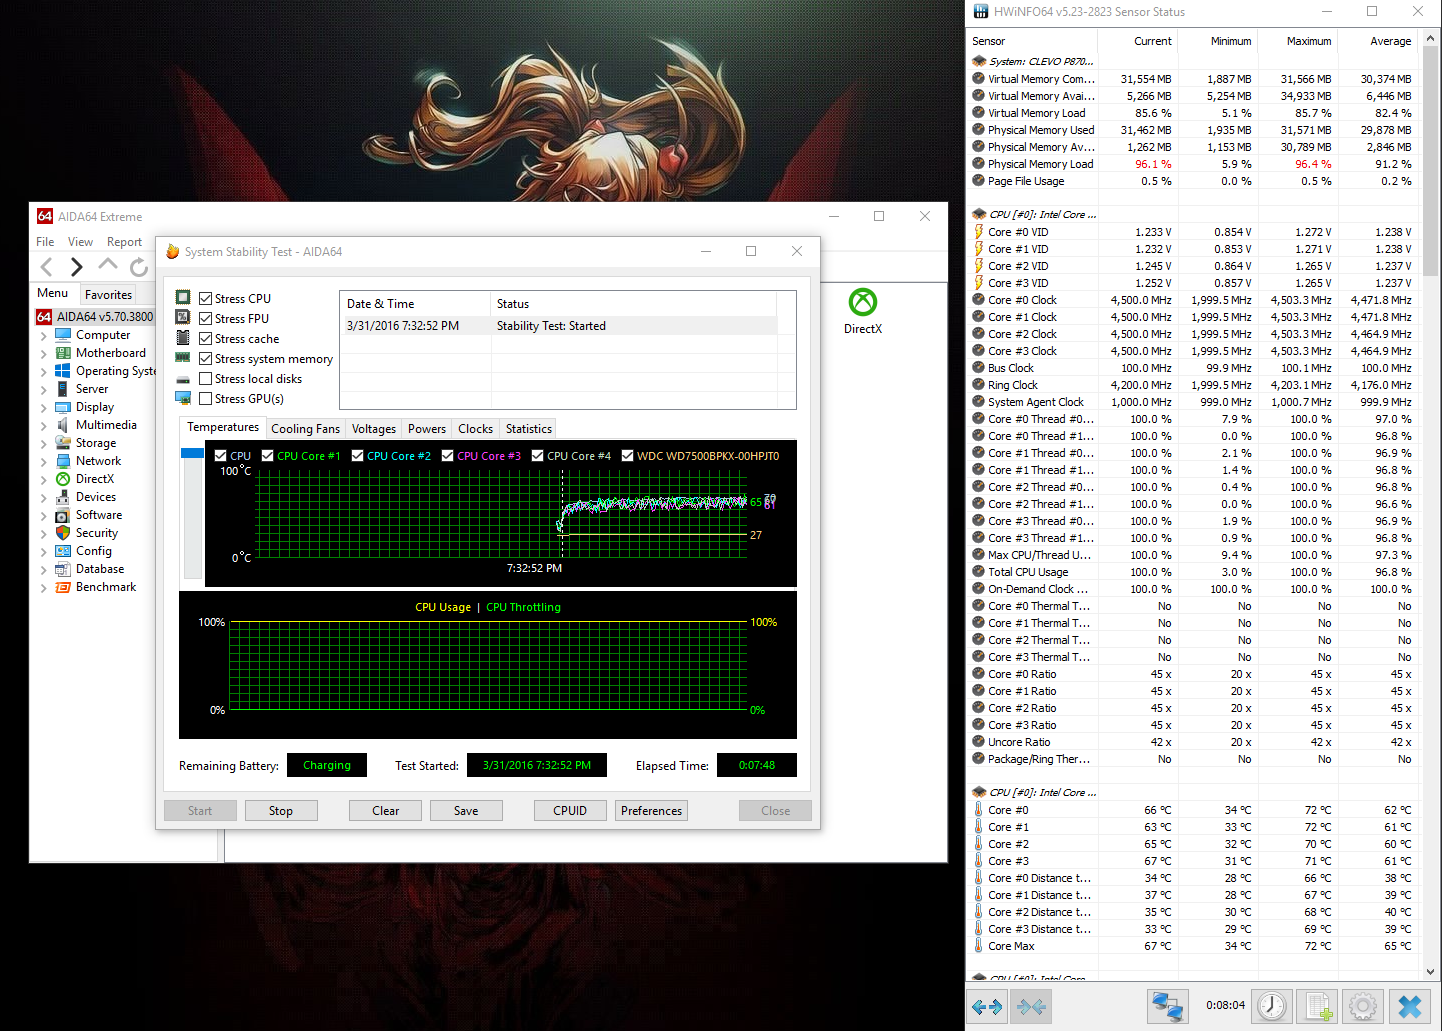Click the collapse columns arrows icon in HWiNFO
The image size is (1442, 1031).
coord(1032,1006)
